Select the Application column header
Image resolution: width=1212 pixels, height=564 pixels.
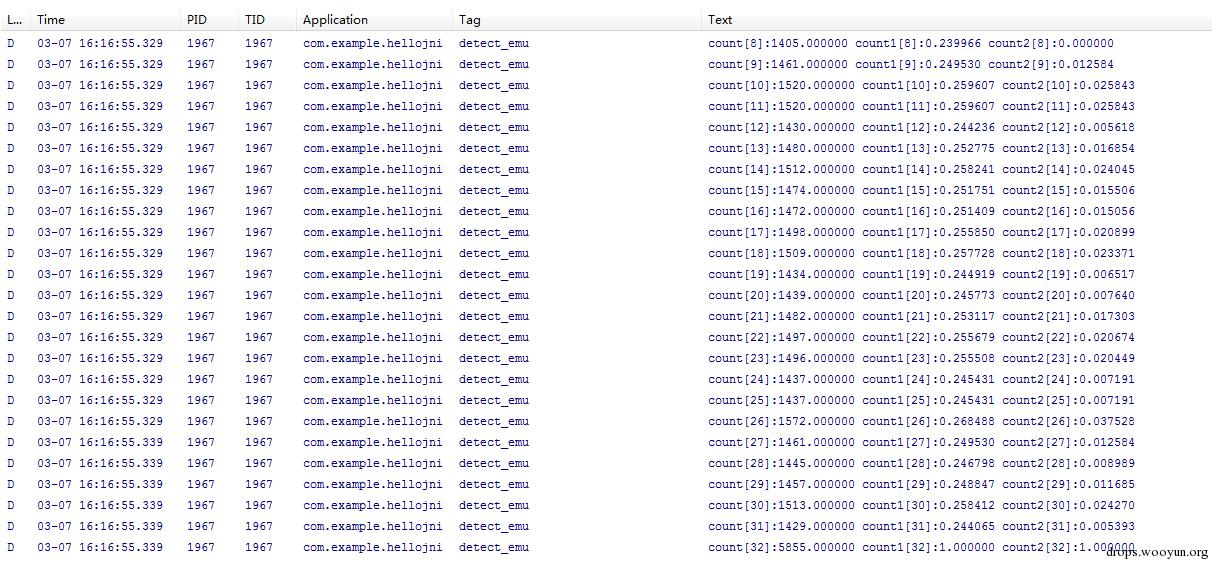coord(335,20)
